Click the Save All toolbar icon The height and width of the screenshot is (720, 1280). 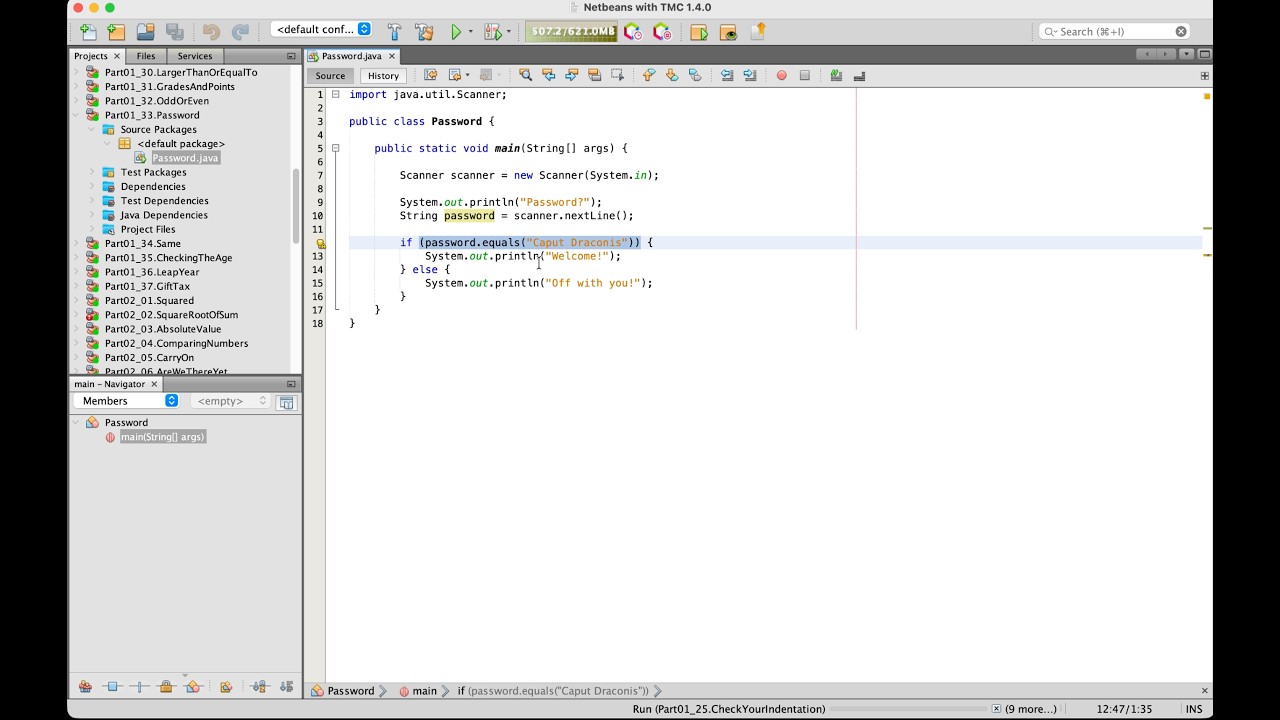point(174,32)
